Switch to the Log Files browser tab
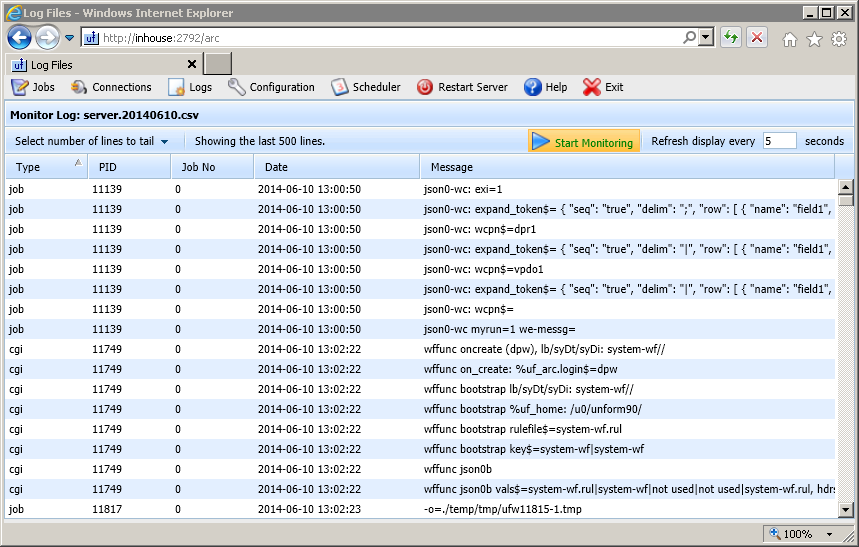The height and width of the screenshot is (547, 859). point(100,65)
